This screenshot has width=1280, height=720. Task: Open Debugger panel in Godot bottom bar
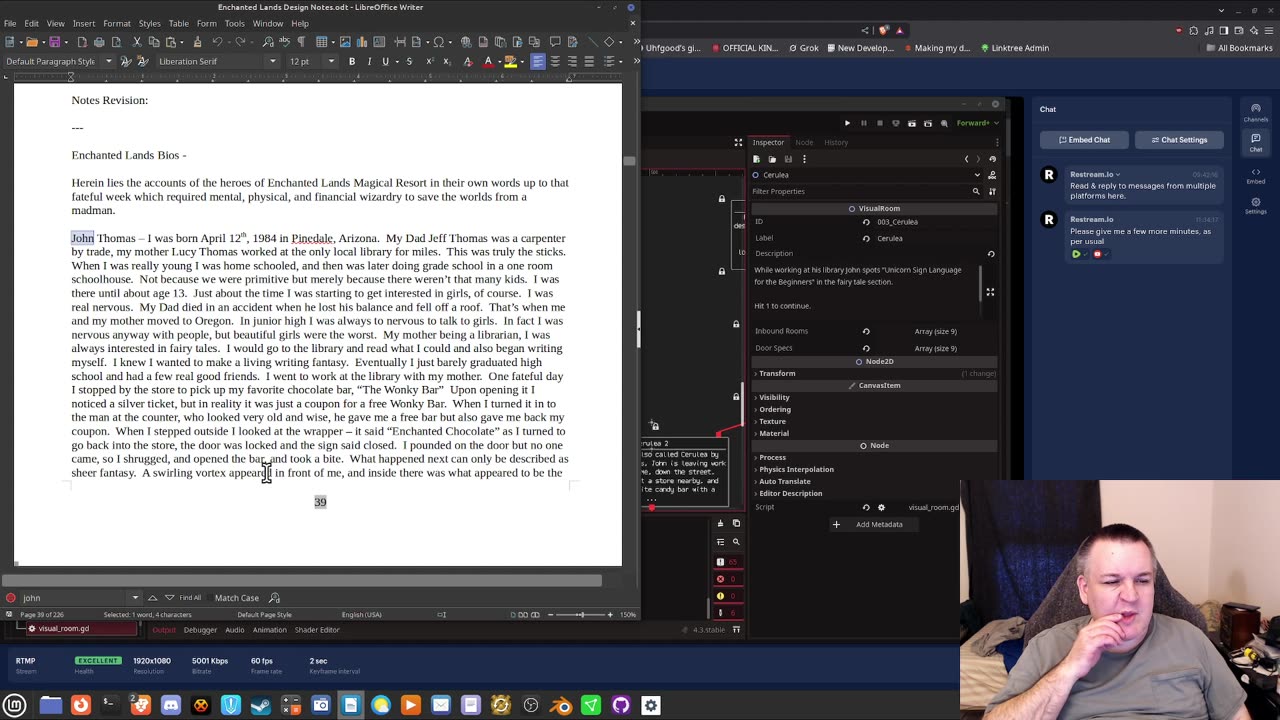pos(200,630)
